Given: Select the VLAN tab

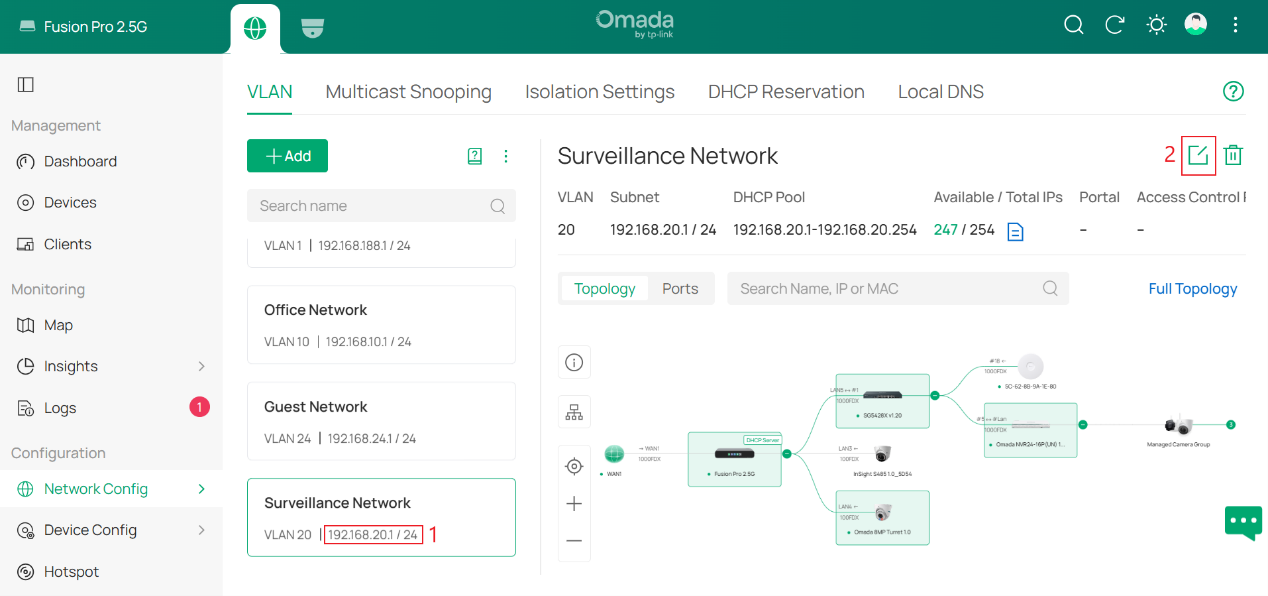Looking at the screenshot, I should (270, 92).
